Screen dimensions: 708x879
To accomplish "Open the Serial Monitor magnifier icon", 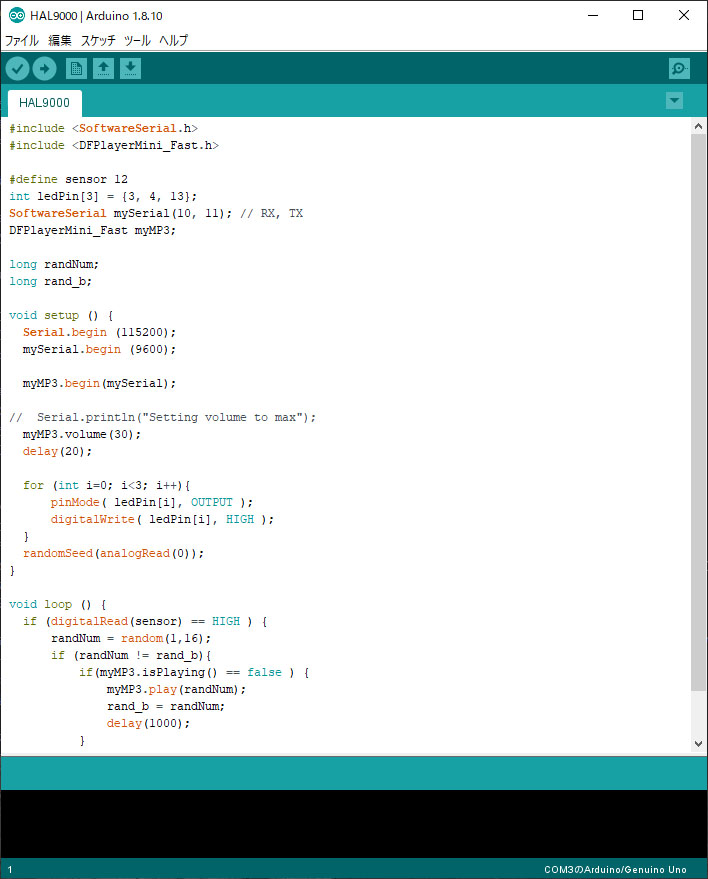I will click(679, 68).
